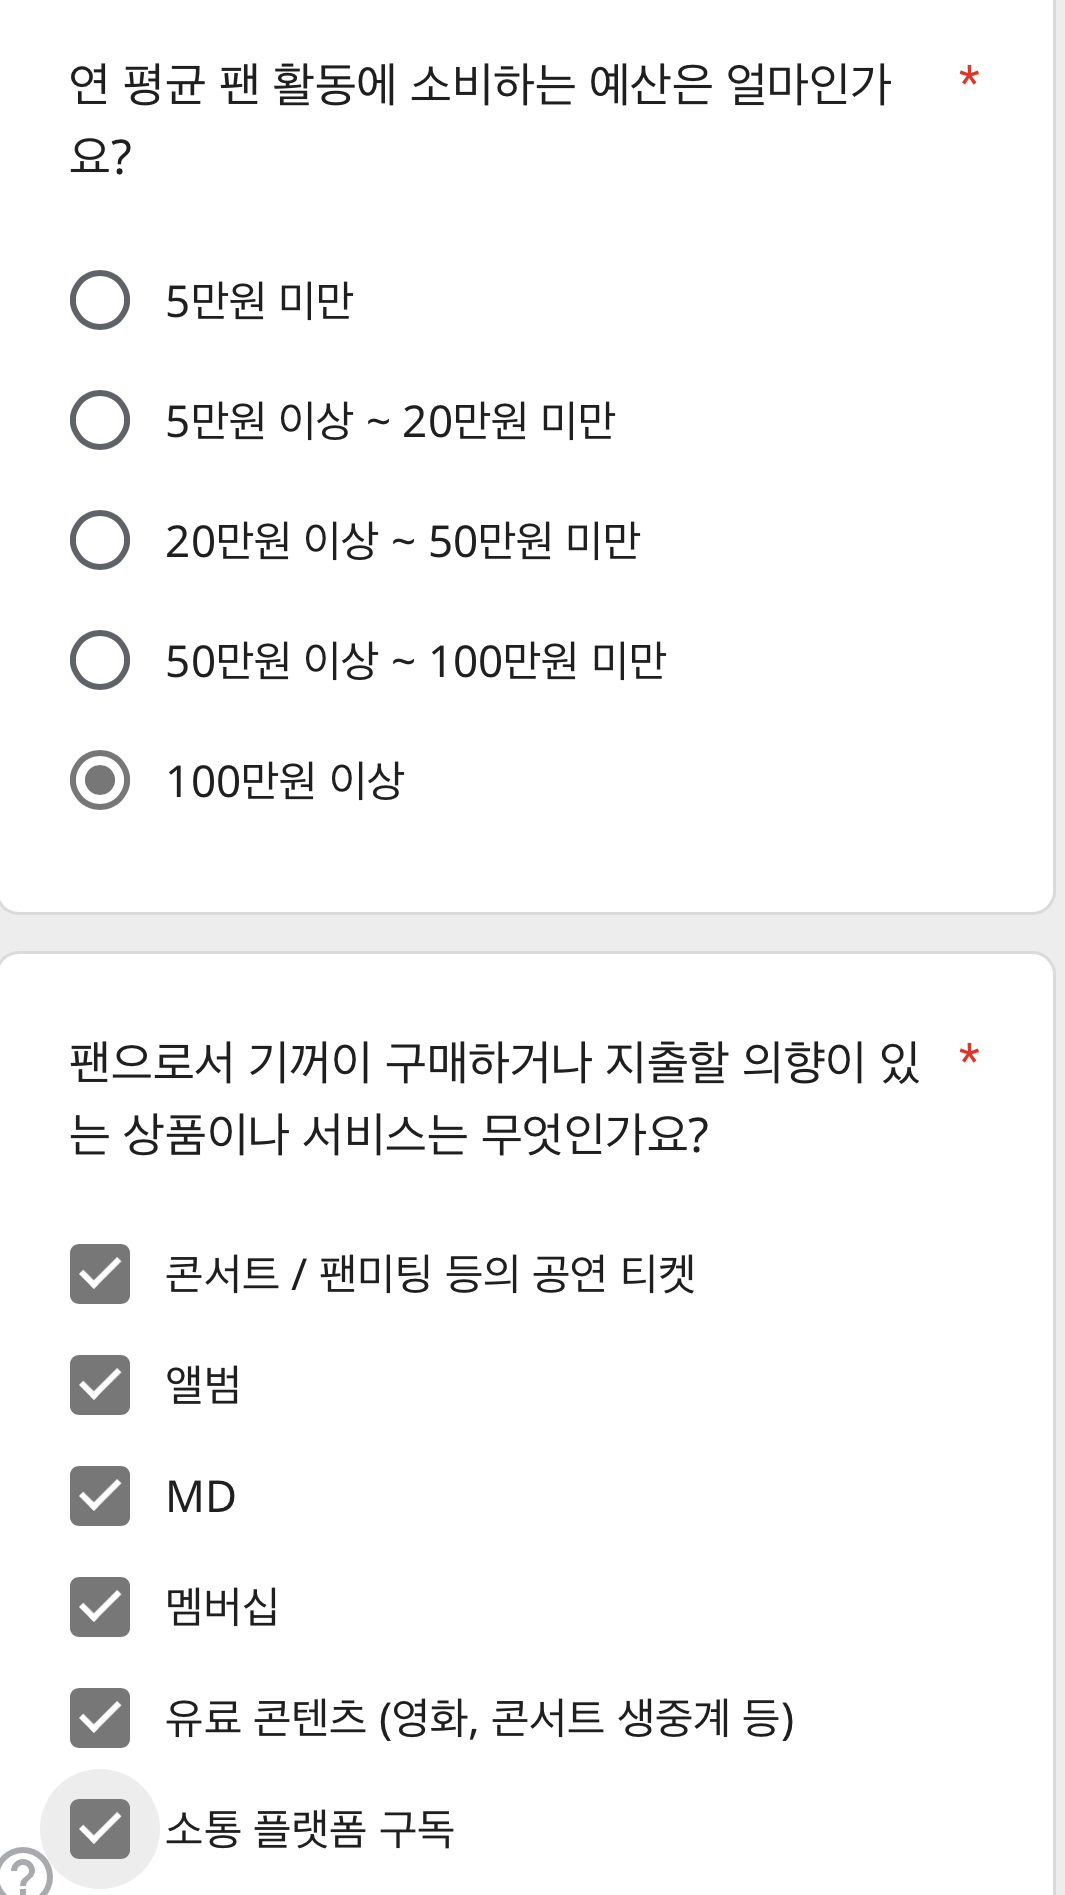Choose the '5만원 이상 ~ 20만원 미만' radio option

coord(100,420)
